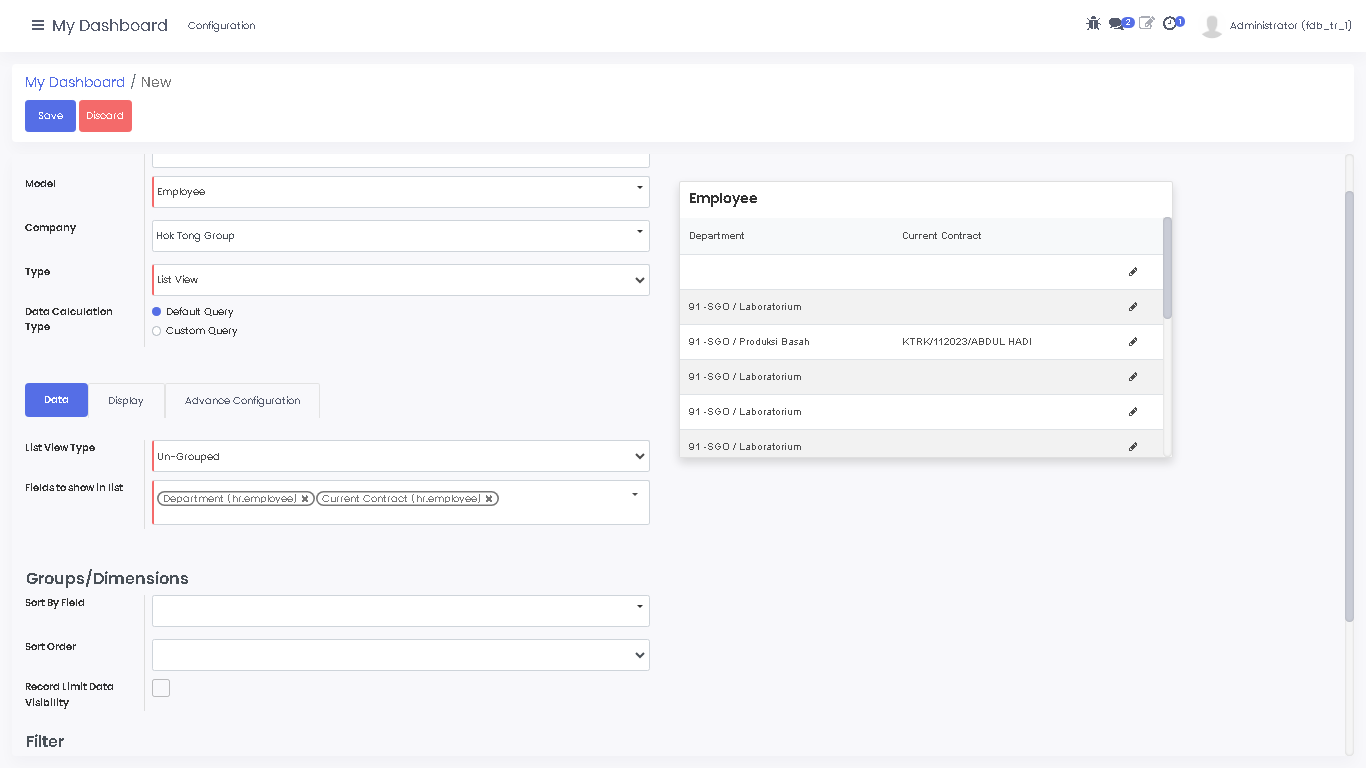Open the List View Type dropdown
Screen dimensions: 1366x768
coord(400,457)
